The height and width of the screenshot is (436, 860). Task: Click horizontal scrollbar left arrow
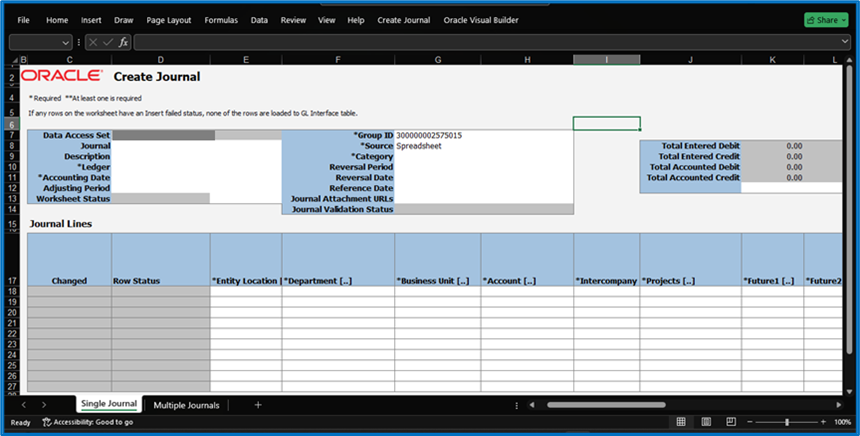tap(531, 405)
